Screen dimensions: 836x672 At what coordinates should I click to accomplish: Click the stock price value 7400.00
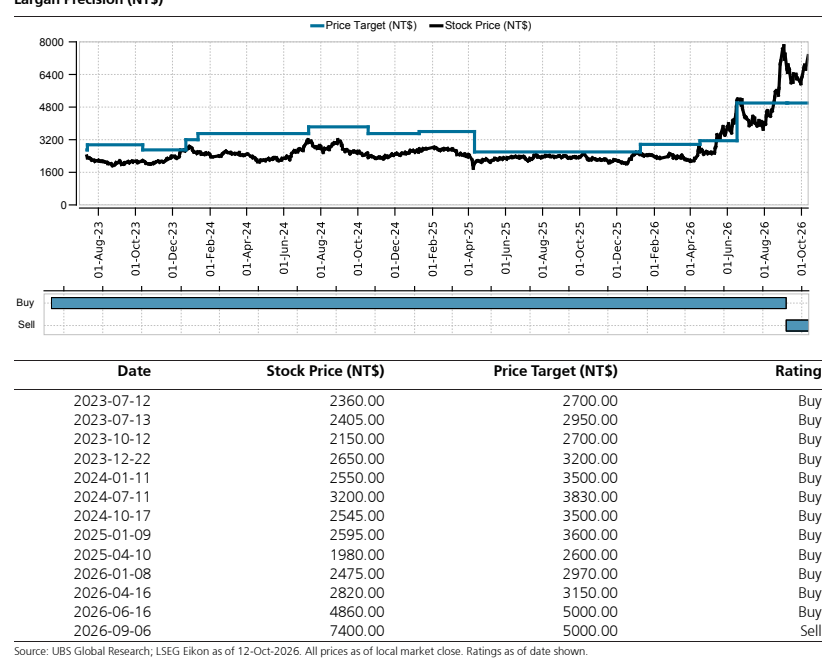tap(357, 631)
